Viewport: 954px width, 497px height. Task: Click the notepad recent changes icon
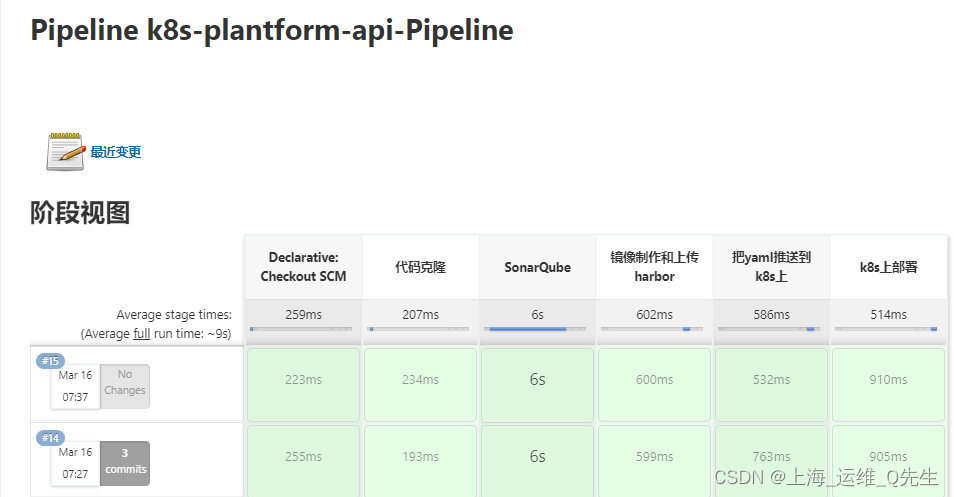pyautogui.click(x=65, y=151)
